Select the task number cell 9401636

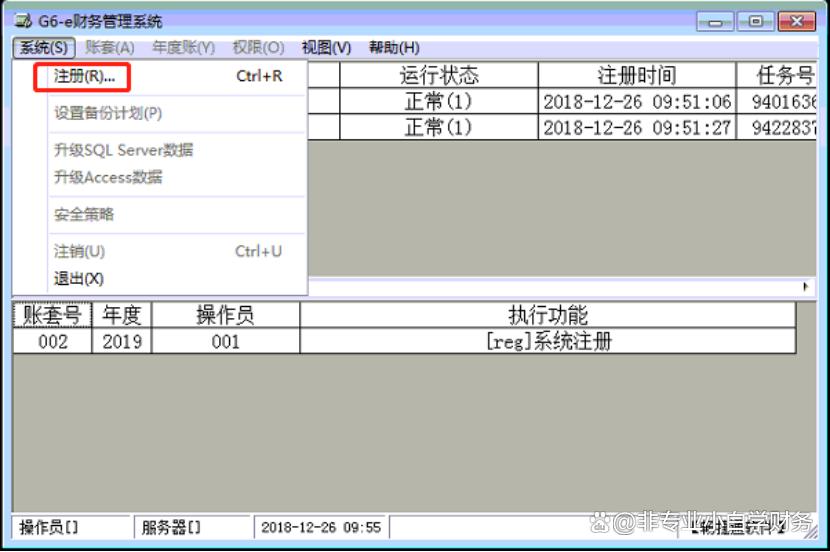click(x=777, y=101)
